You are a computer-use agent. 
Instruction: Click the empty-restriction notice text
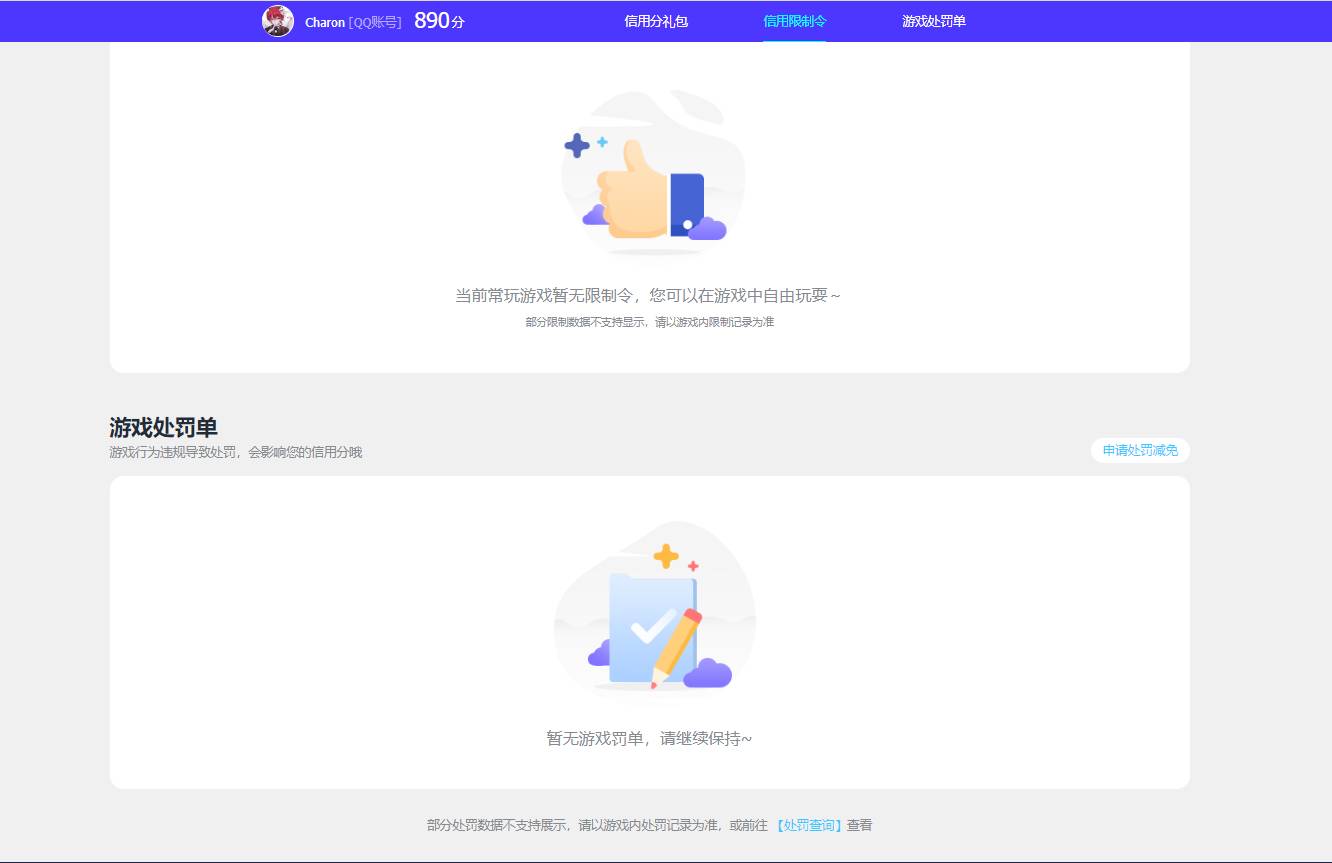coord(649,295)
